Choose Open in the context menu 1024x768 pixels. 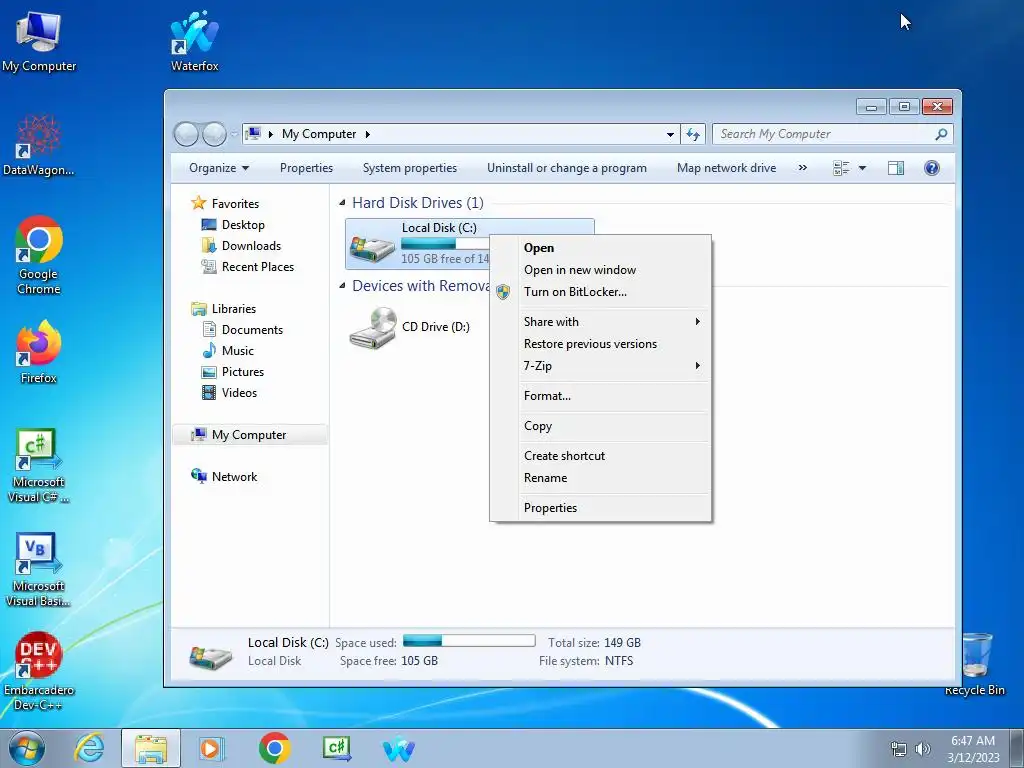click(x=601, y=248)
